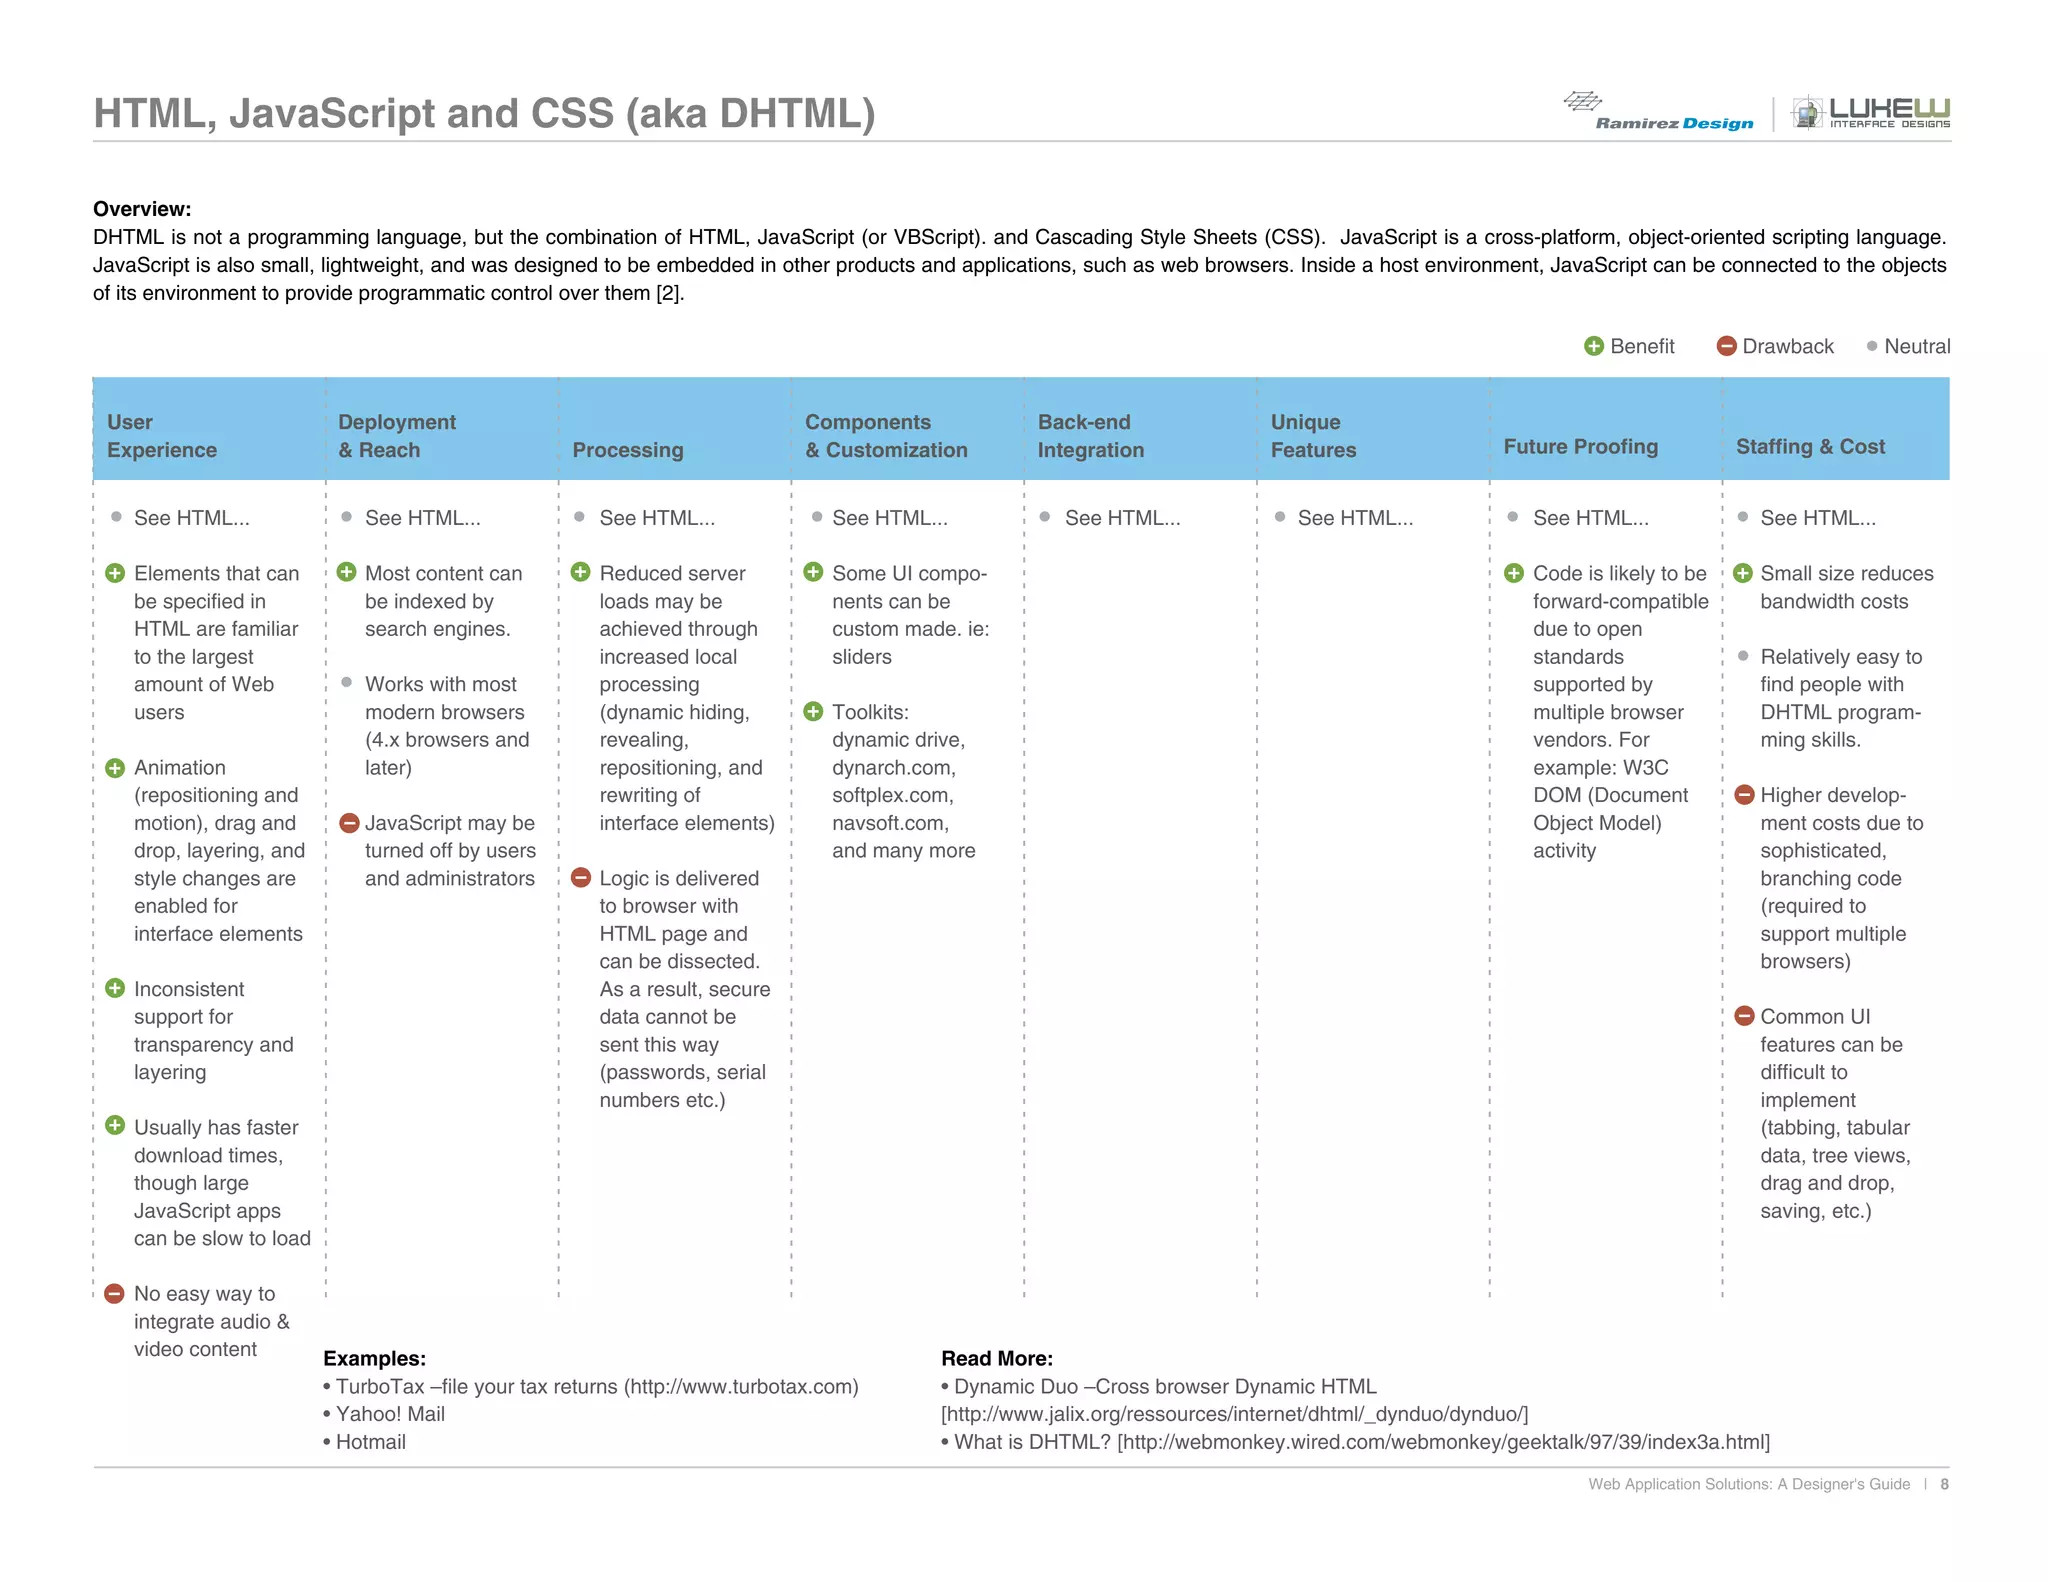Click red minus beside 'Logic is delivered'
The height and width of the screenshot is (1582, 2048).
coord(581,878)
